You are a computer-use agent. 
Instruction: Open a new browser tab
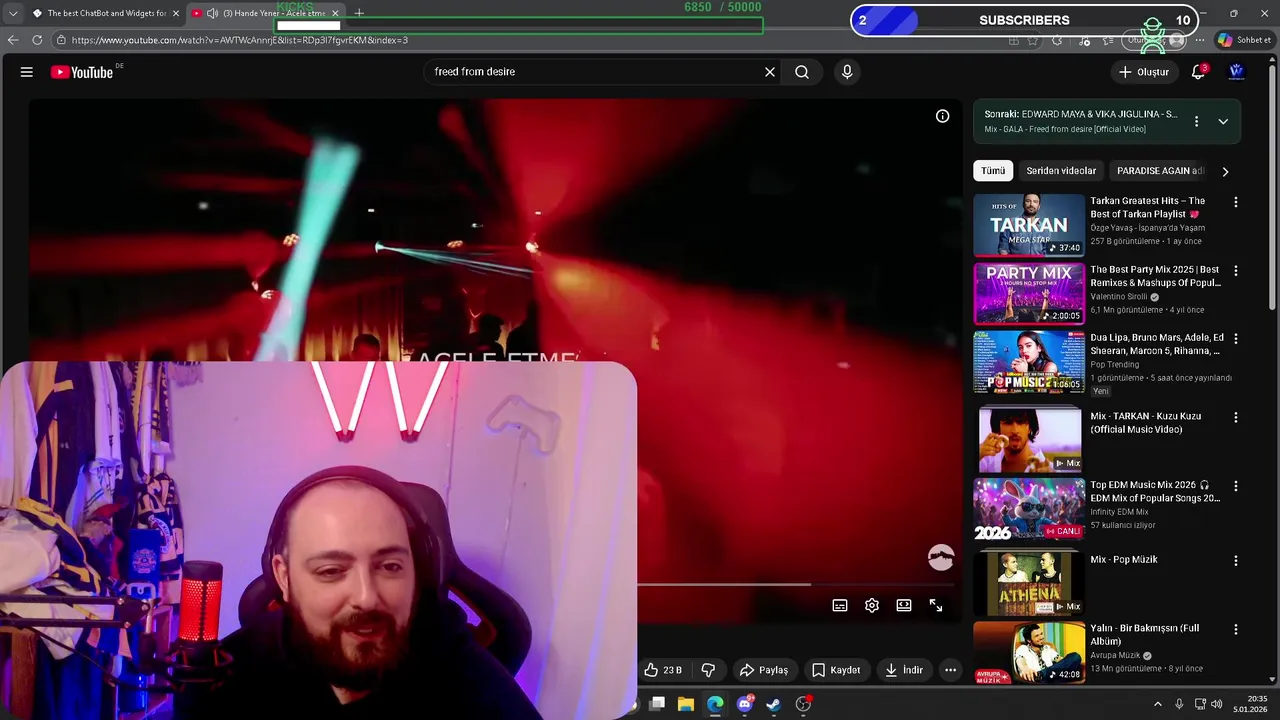[x=359, y=13]
